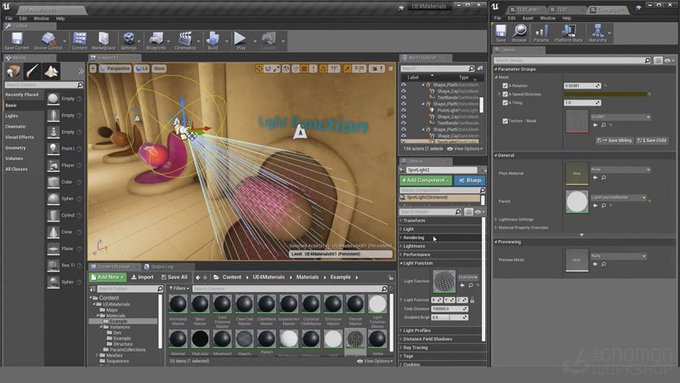Toggle the viewport rotation snapping button
This screenshot has width=680, height=383.
[323, 69]
